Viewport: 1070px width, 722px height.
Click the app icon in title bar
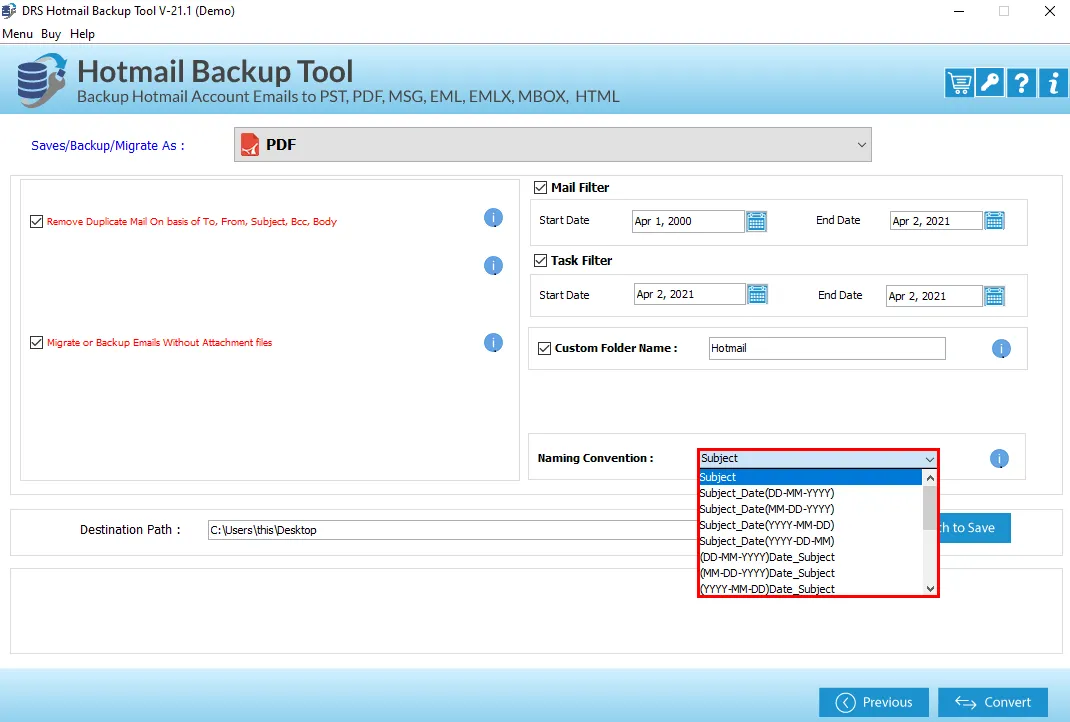pyautogui.click(x=9, y=11)
